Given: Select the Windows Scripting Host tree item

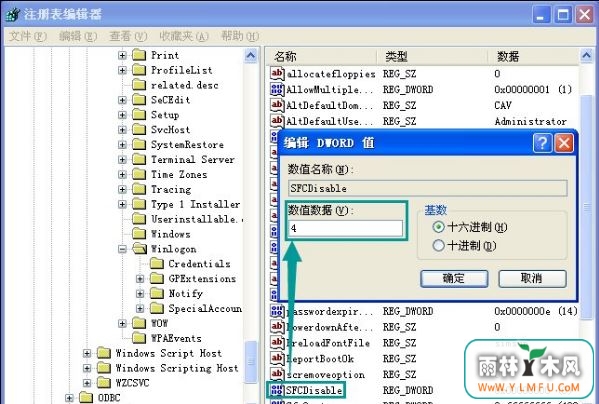Looking at the screenshot, I should tap(177, 368).
